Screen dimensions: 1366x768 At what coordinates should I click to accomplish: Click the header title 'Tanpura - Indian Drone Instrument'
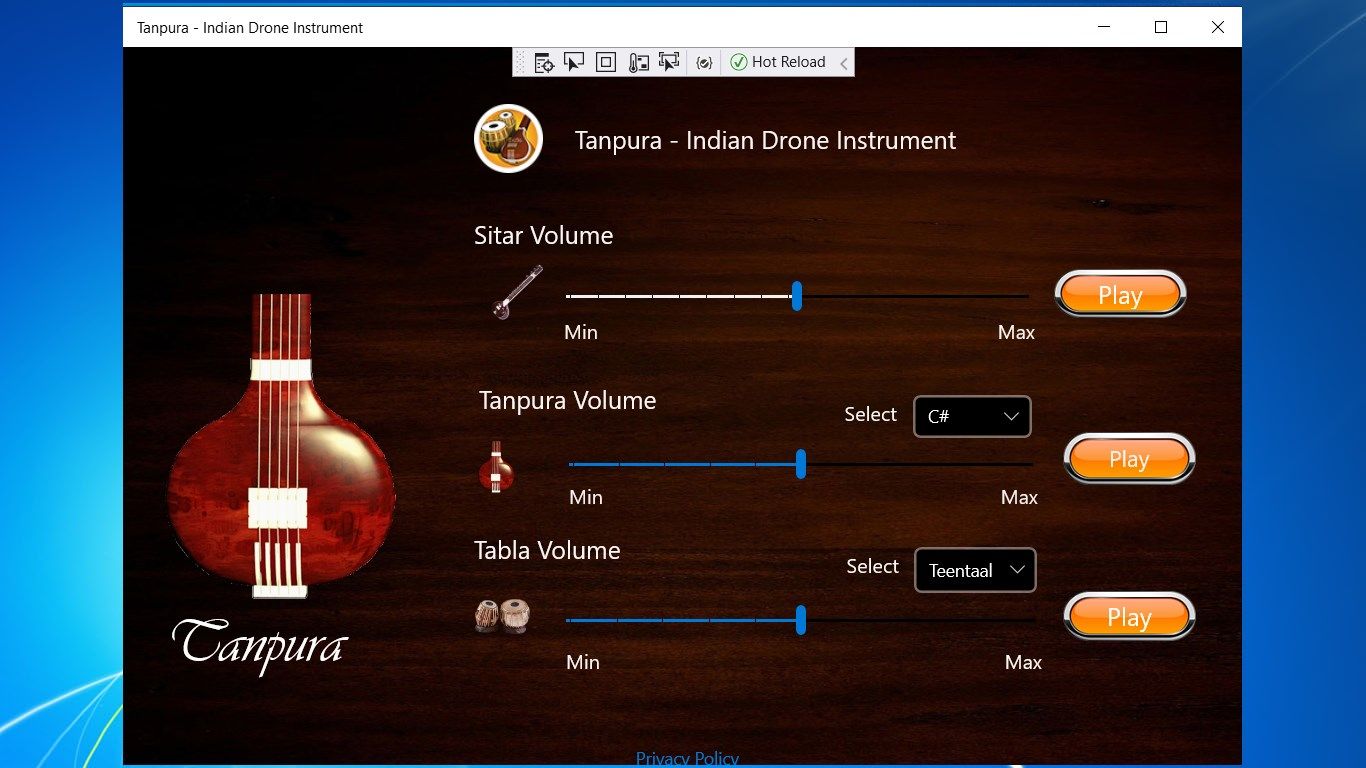765,141
